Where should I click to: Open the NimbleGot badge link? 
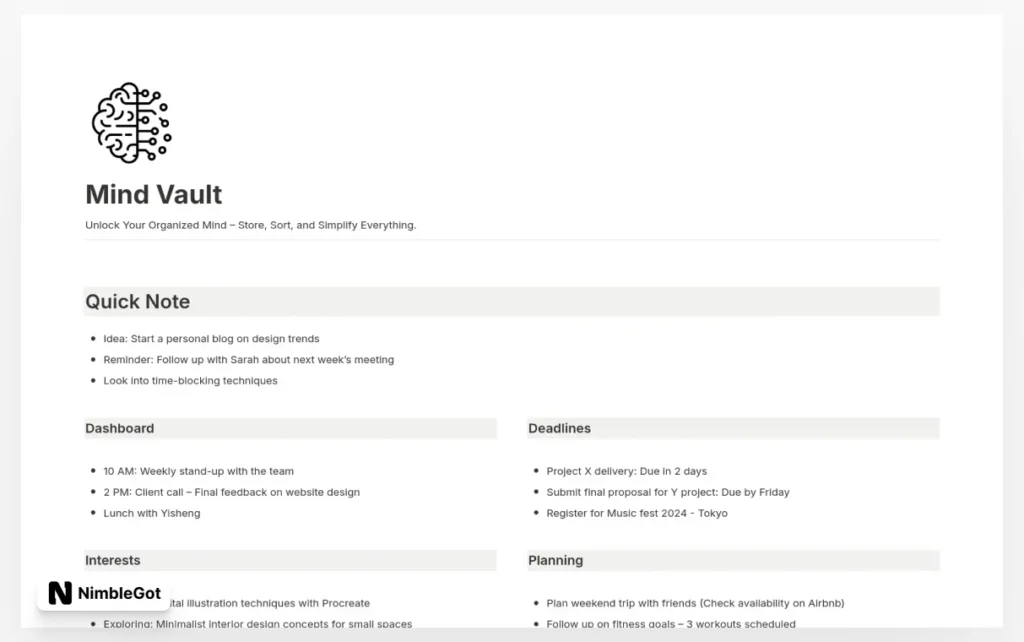[x=104, y=593]
